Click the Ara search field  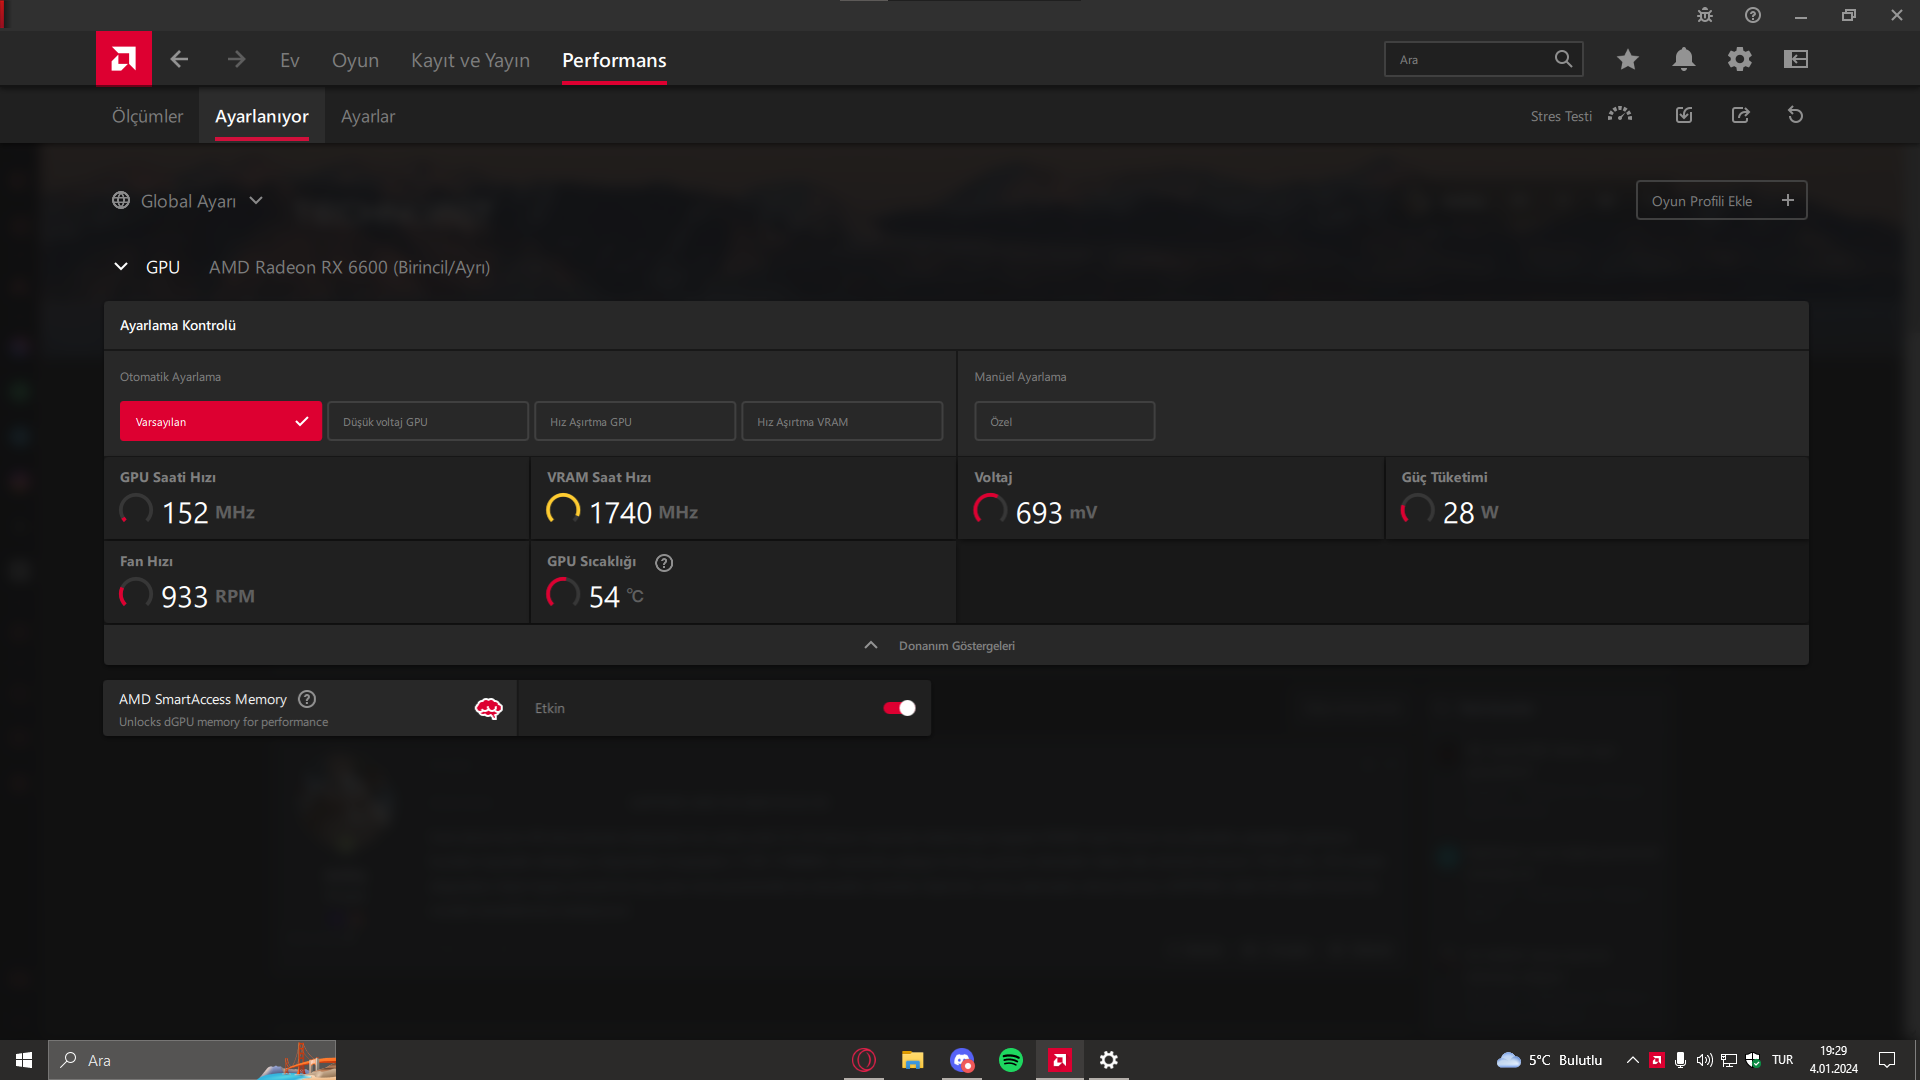coord(1470,59)
